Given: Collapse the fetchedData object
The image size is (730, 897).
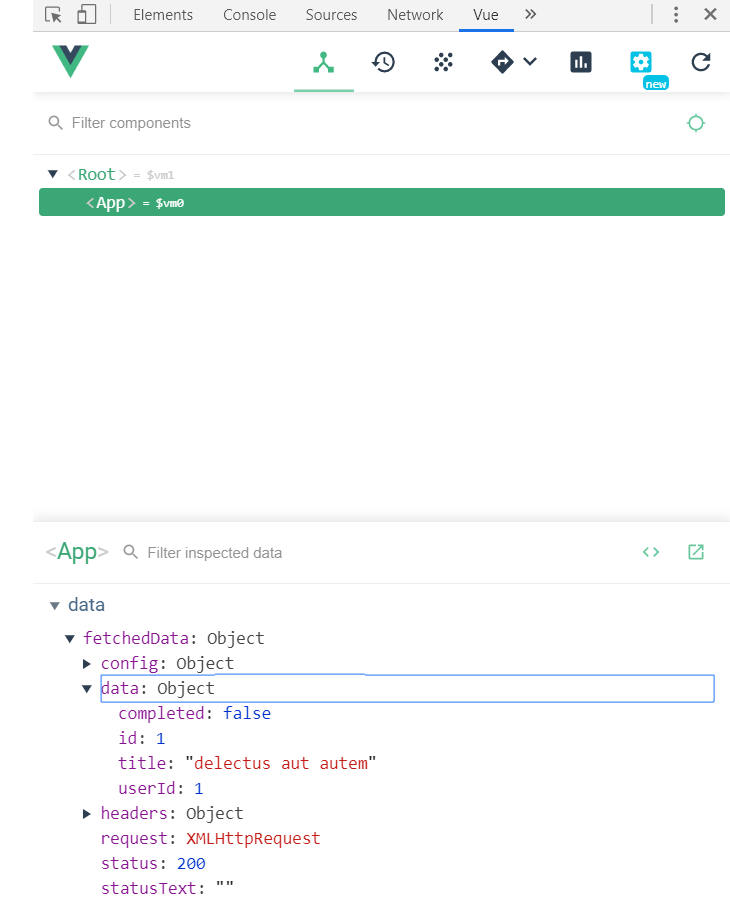Looking at the screenshot, I should pos(69,638).
